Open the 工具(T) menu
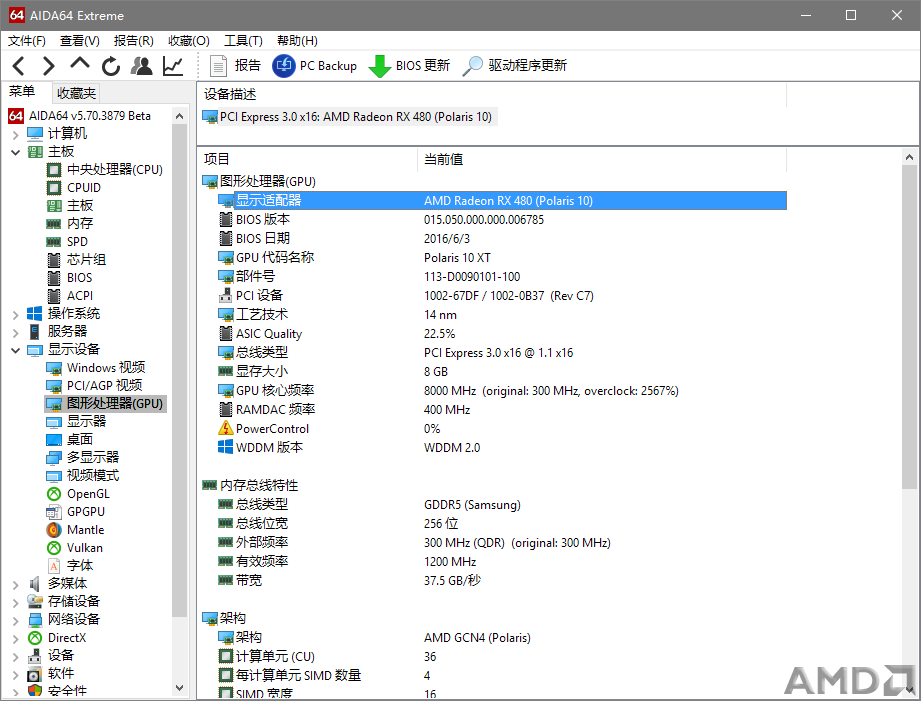 pos(243,41)
